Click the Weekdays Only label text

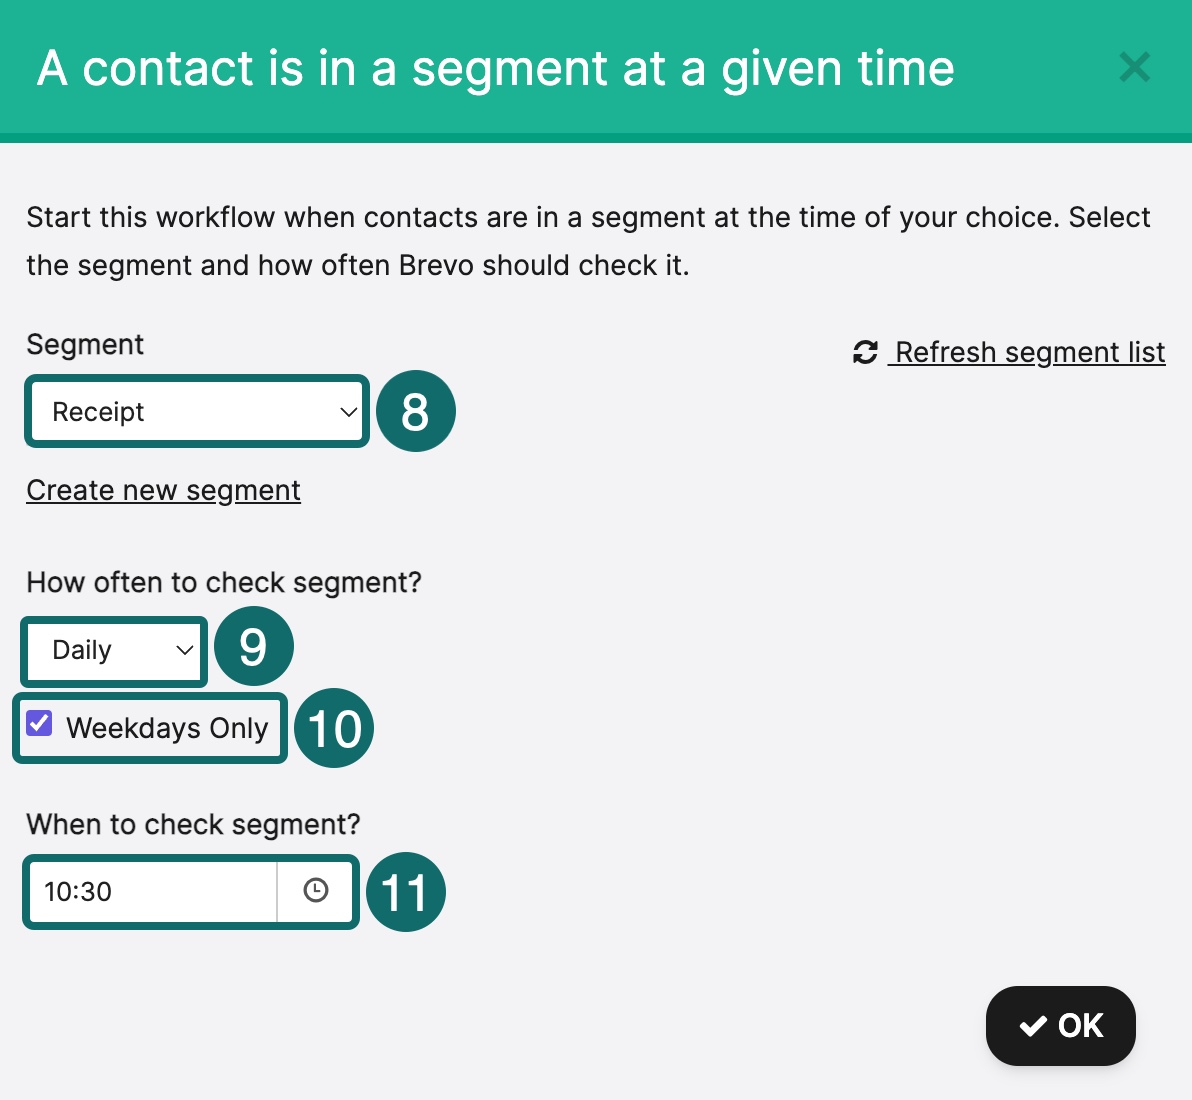pos(168,728)
